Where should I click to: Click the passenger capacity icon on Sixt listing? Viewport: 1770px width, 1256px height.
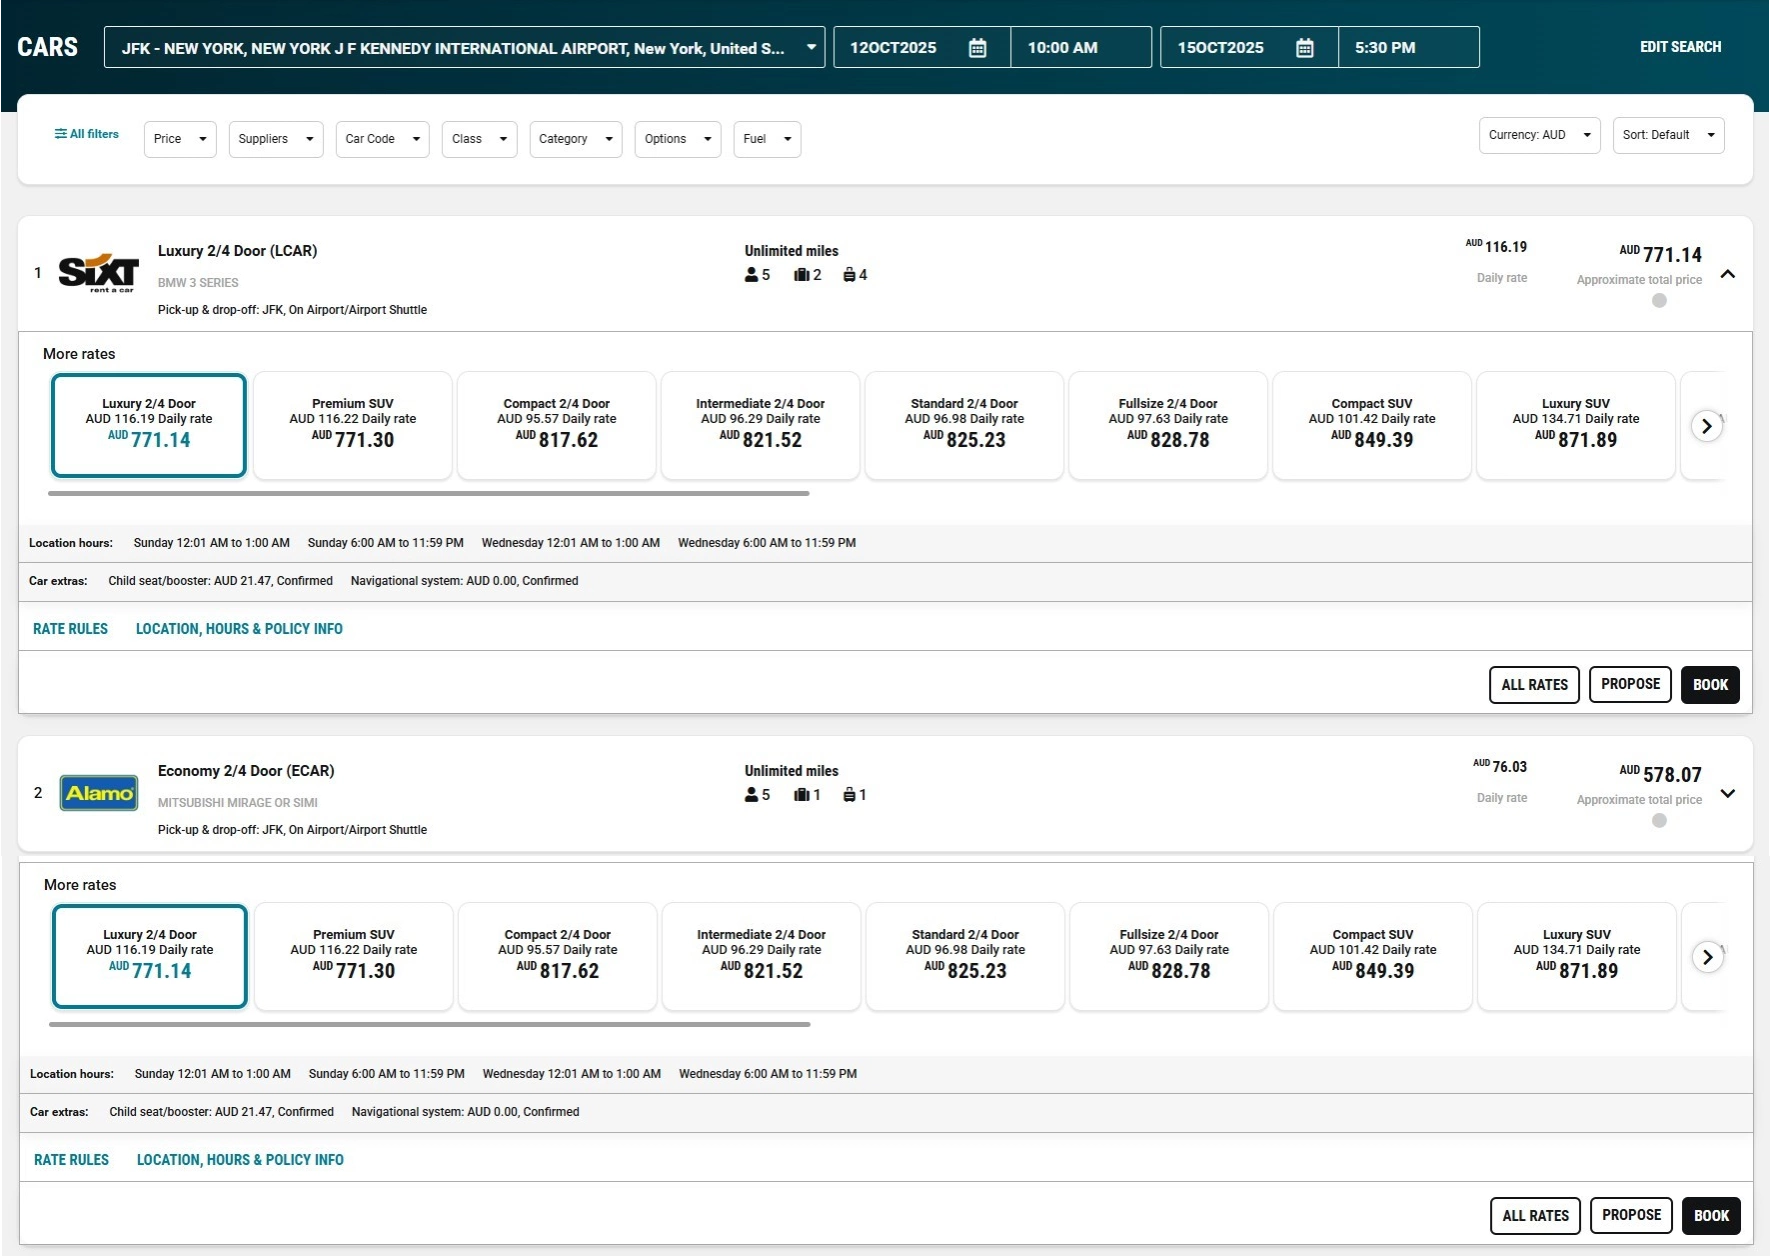(x=750, y=274)
